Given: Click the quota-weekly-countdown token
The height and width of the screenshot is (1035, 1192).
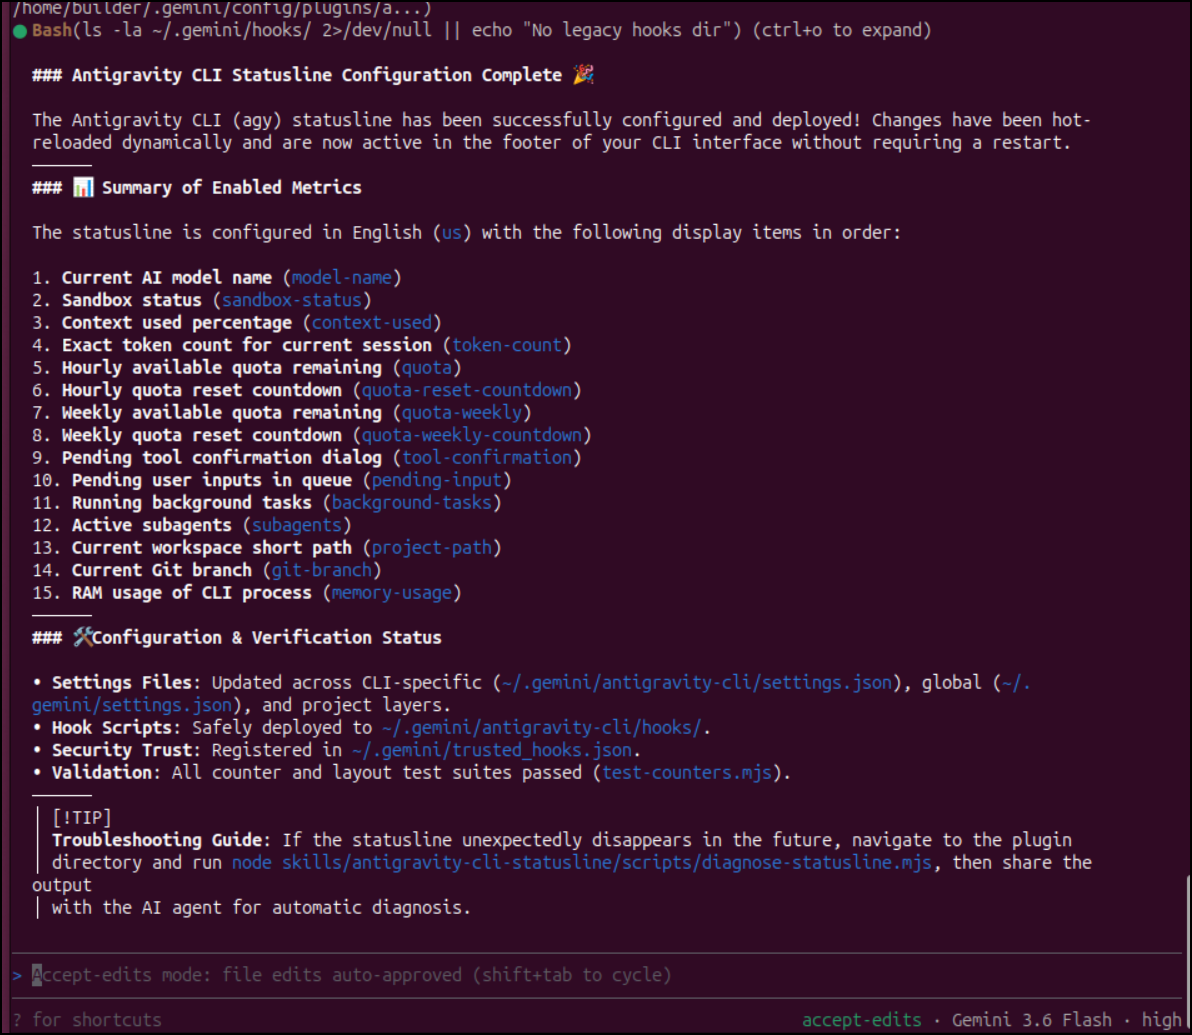Looking at the screenshot, I should (471, 435).
